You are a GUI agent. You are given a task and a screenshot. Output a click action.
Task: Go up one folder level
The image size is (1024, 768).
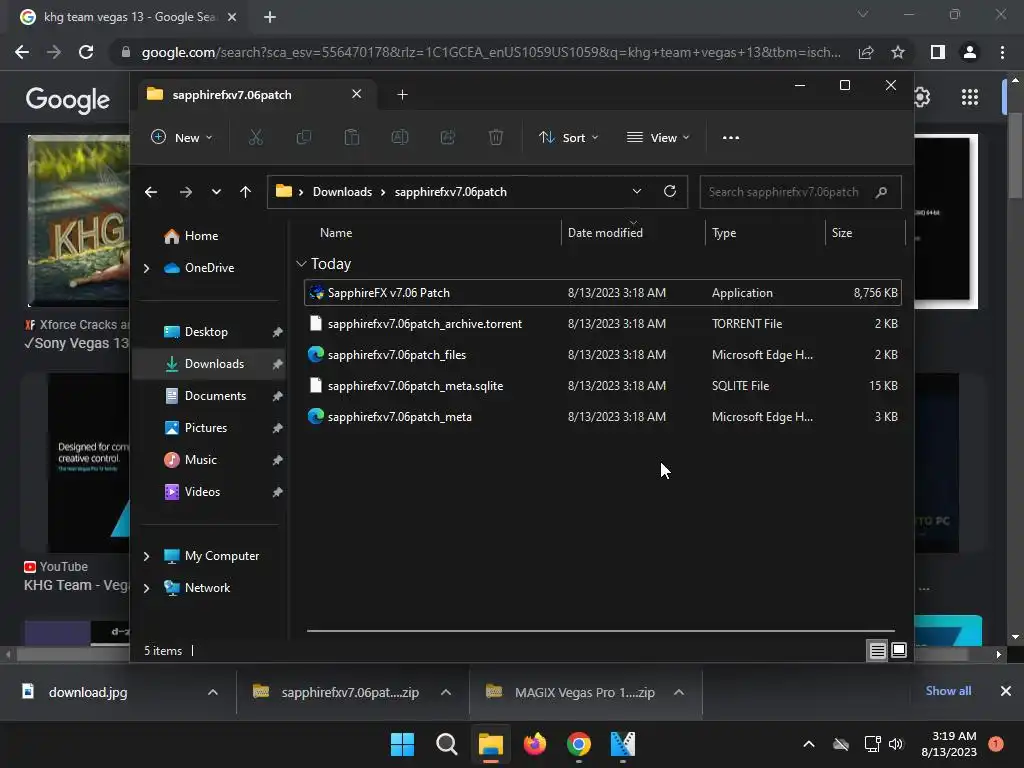(x=246, y=192)
